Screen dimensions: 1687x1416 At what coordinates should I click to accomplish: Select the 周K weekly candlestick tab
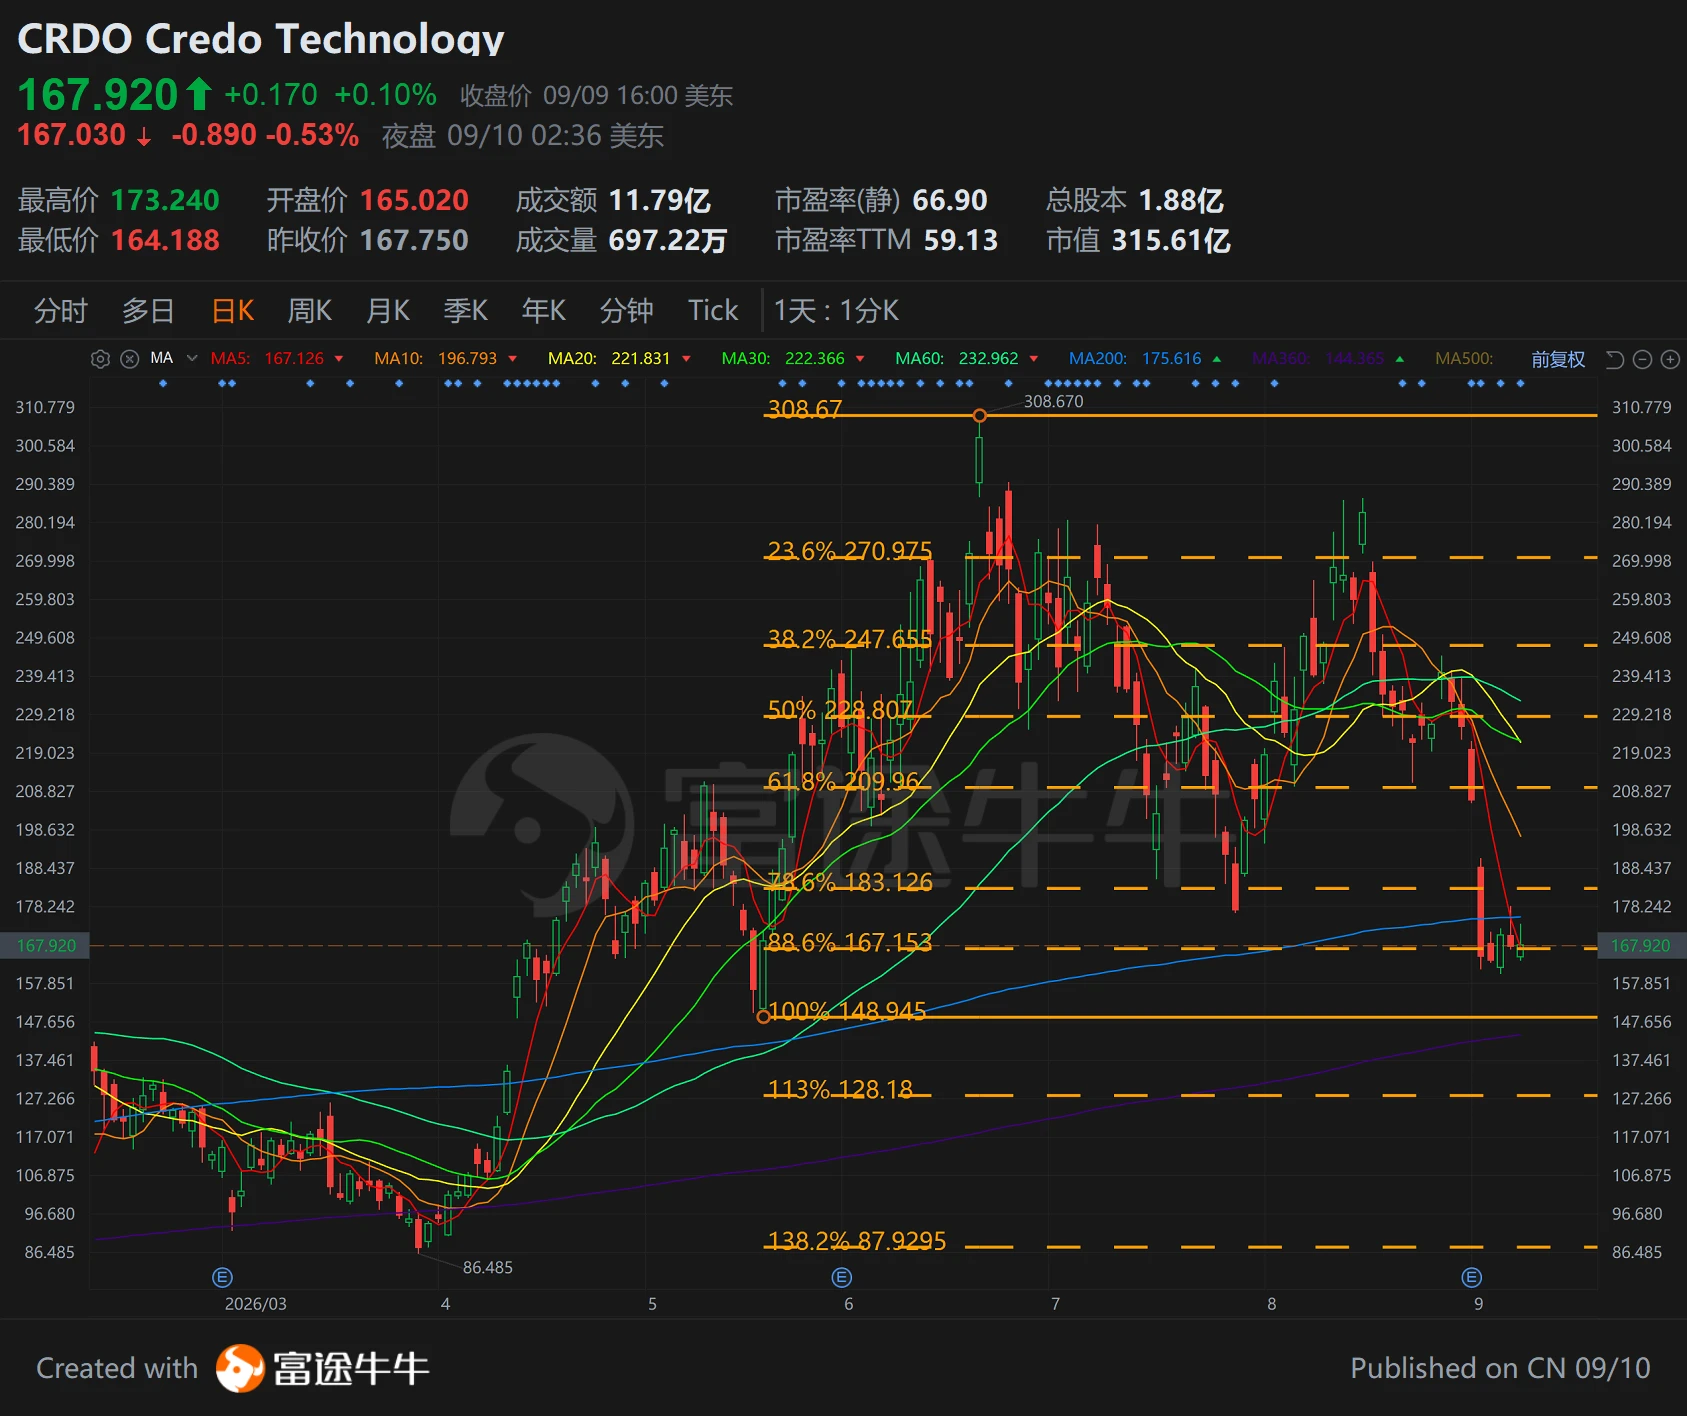point(310,311)
